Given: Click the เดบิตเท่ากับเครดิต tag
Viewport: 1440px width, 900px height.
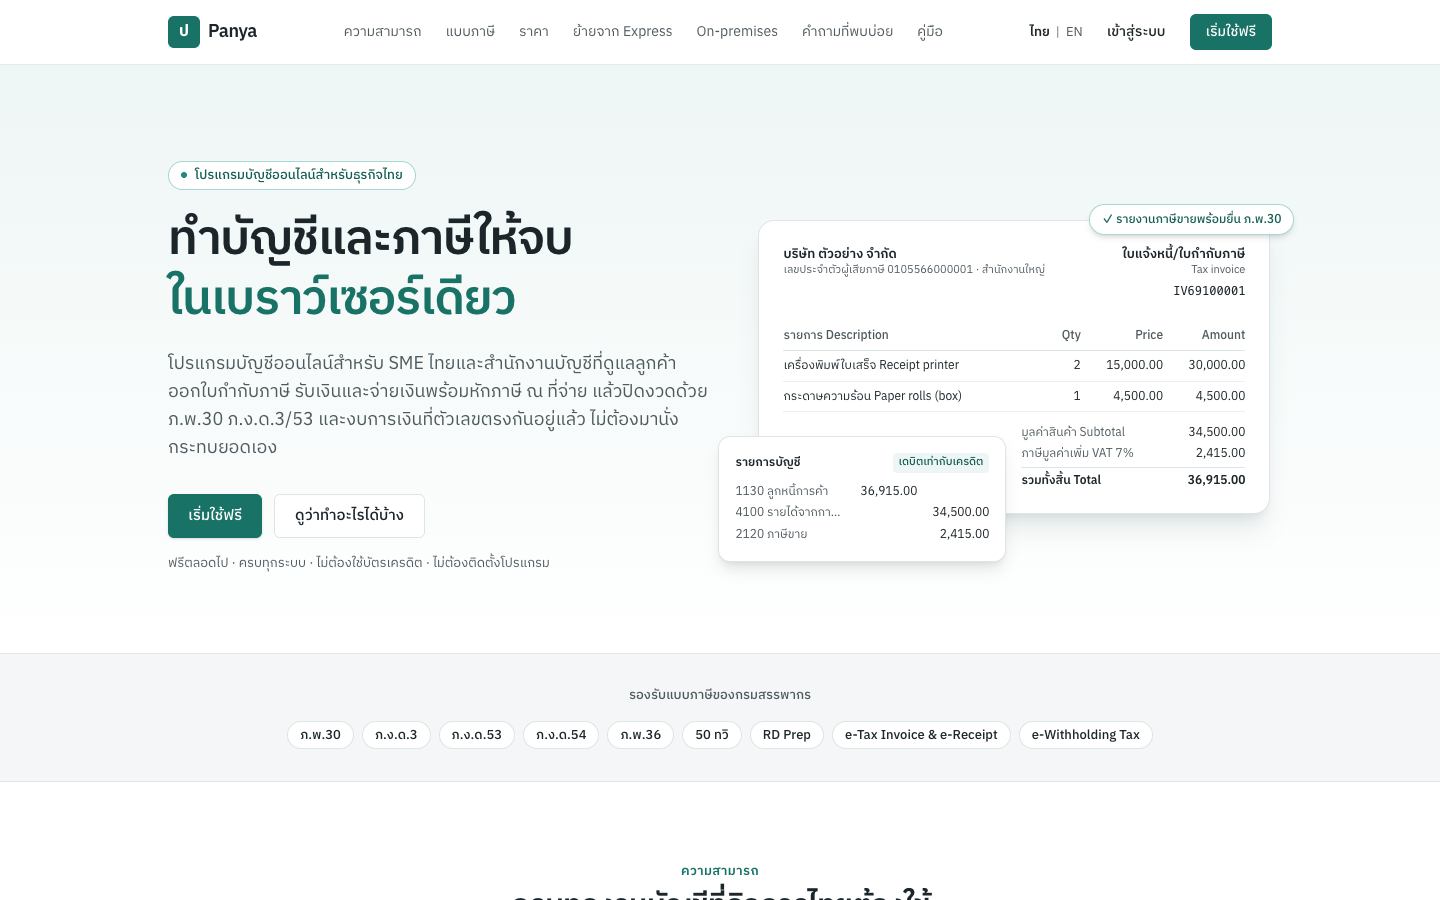Looking at the screenshot, I should 941,462.
